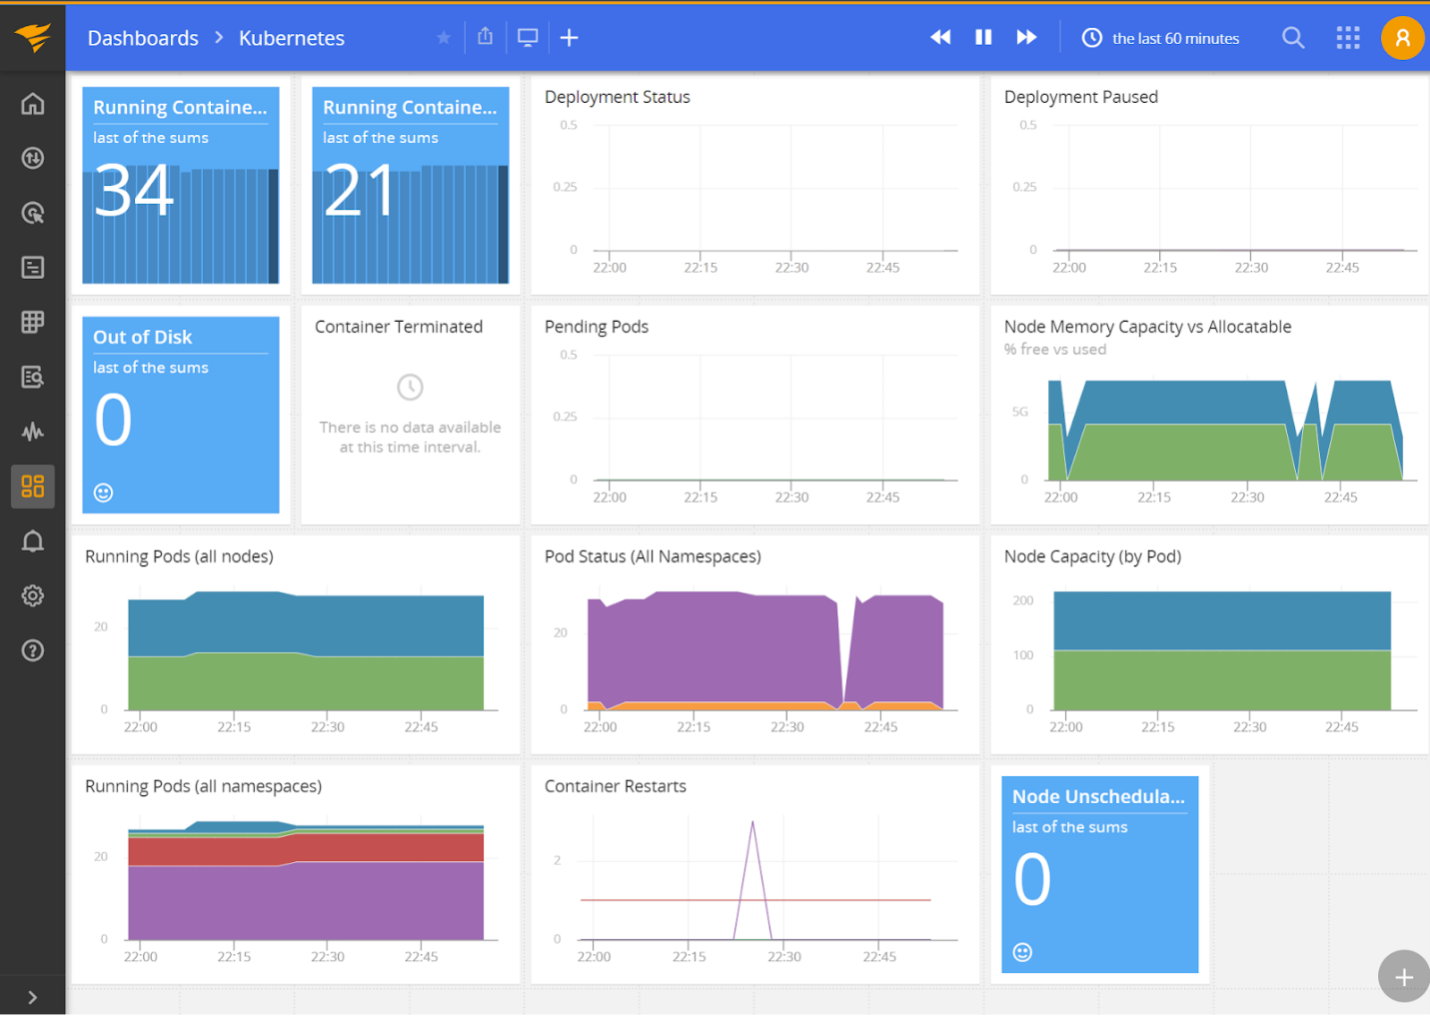
Task: Open the Out of Disk tile
Action: 181,415
